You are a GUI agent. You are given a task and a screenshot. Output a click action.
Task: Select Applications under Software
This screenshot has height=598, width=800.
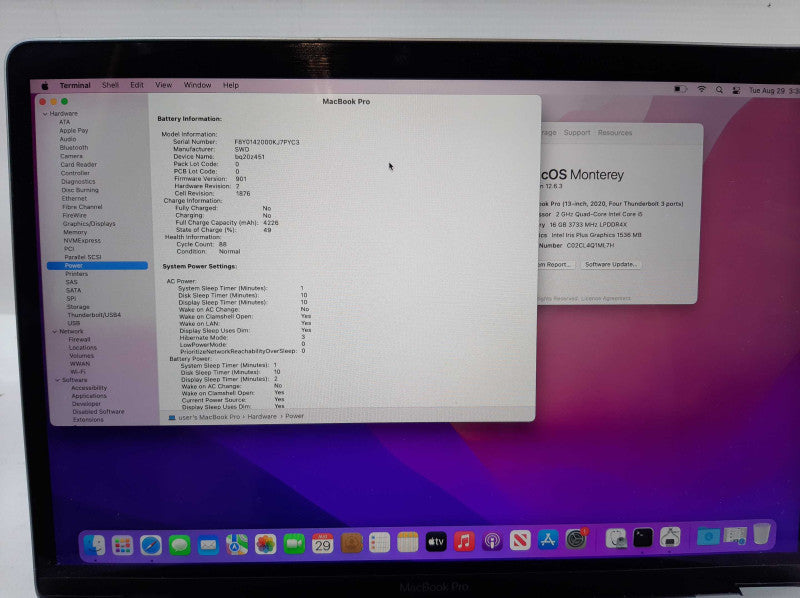tap(89, 396)
